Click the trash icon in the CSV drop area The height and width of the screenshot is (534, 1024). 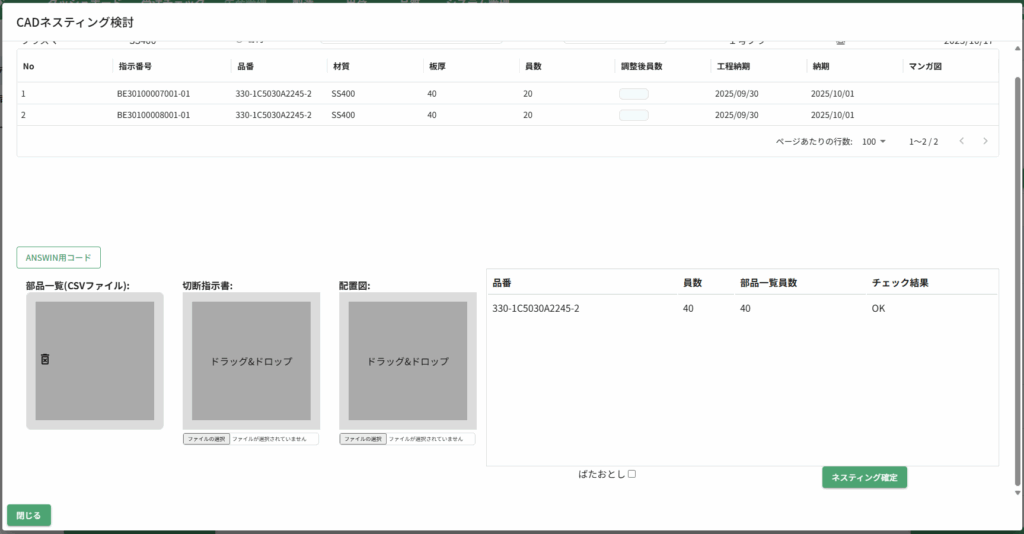tap(45, 359)
